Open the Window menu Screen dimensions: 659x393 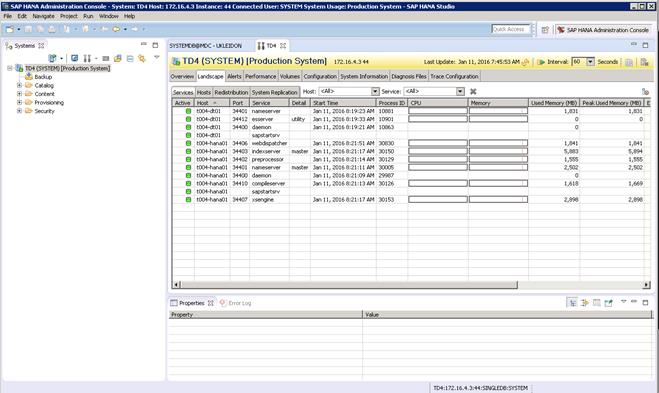click(x=108, y=16)
